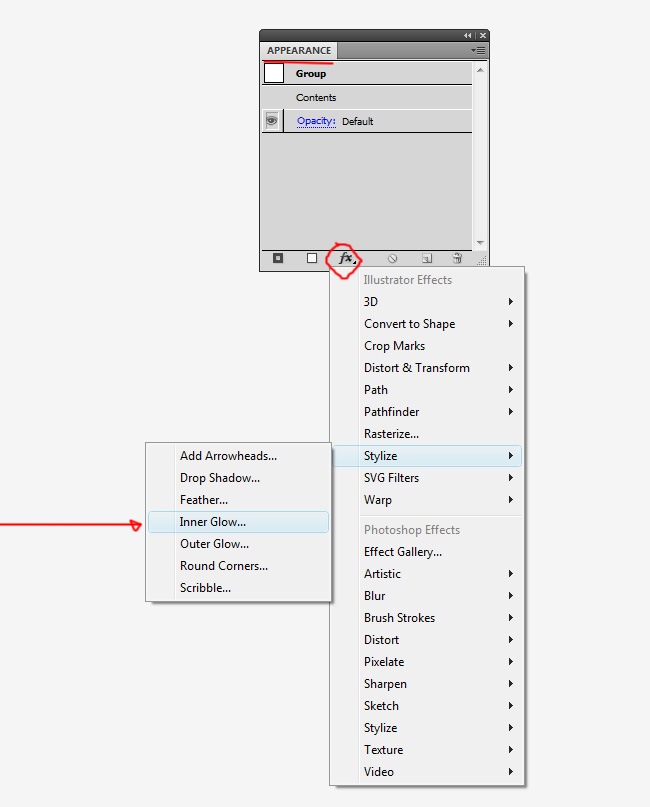Select the APPEARANCE tab

[x=299, y=50]
